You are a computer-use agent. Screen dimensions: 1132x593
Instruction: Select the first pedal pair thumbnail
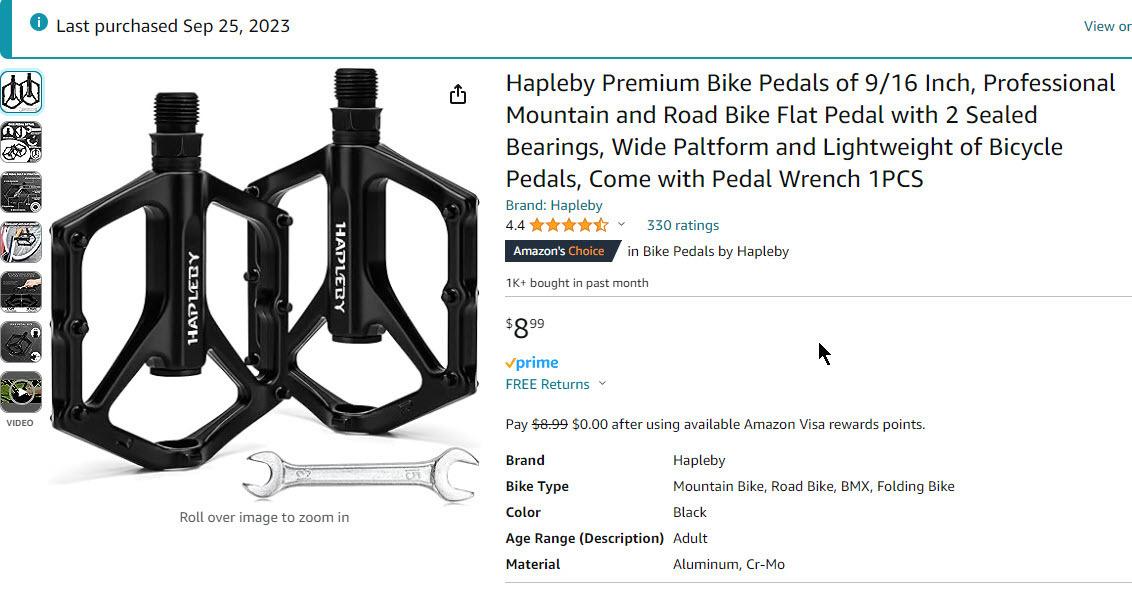[x=21, y=92]
